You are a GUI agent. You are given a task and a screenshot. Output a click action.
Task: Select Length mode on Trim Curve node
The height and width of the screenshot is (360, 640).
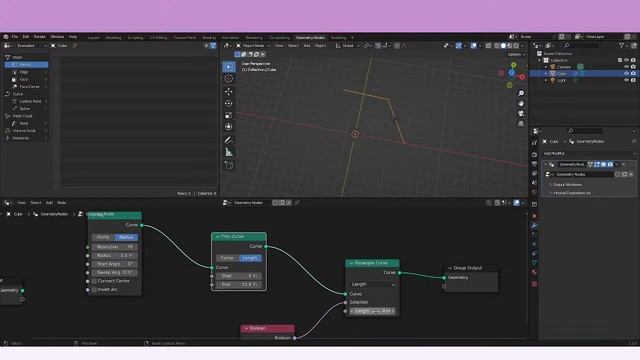click(250, 258)
